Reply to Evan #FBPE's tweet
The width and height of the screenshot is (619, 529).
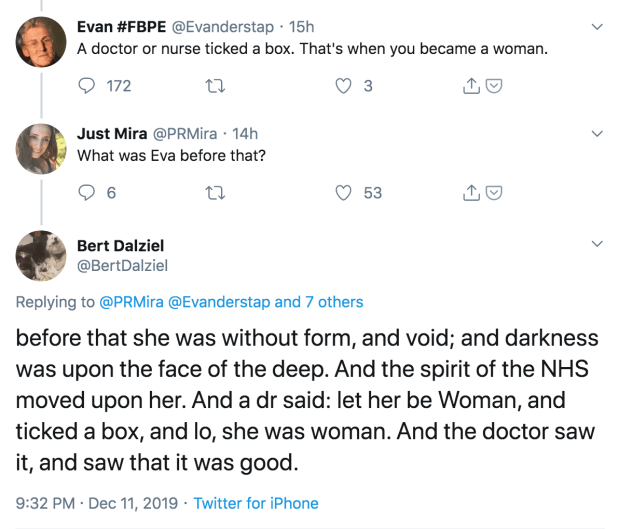(85, 86)
